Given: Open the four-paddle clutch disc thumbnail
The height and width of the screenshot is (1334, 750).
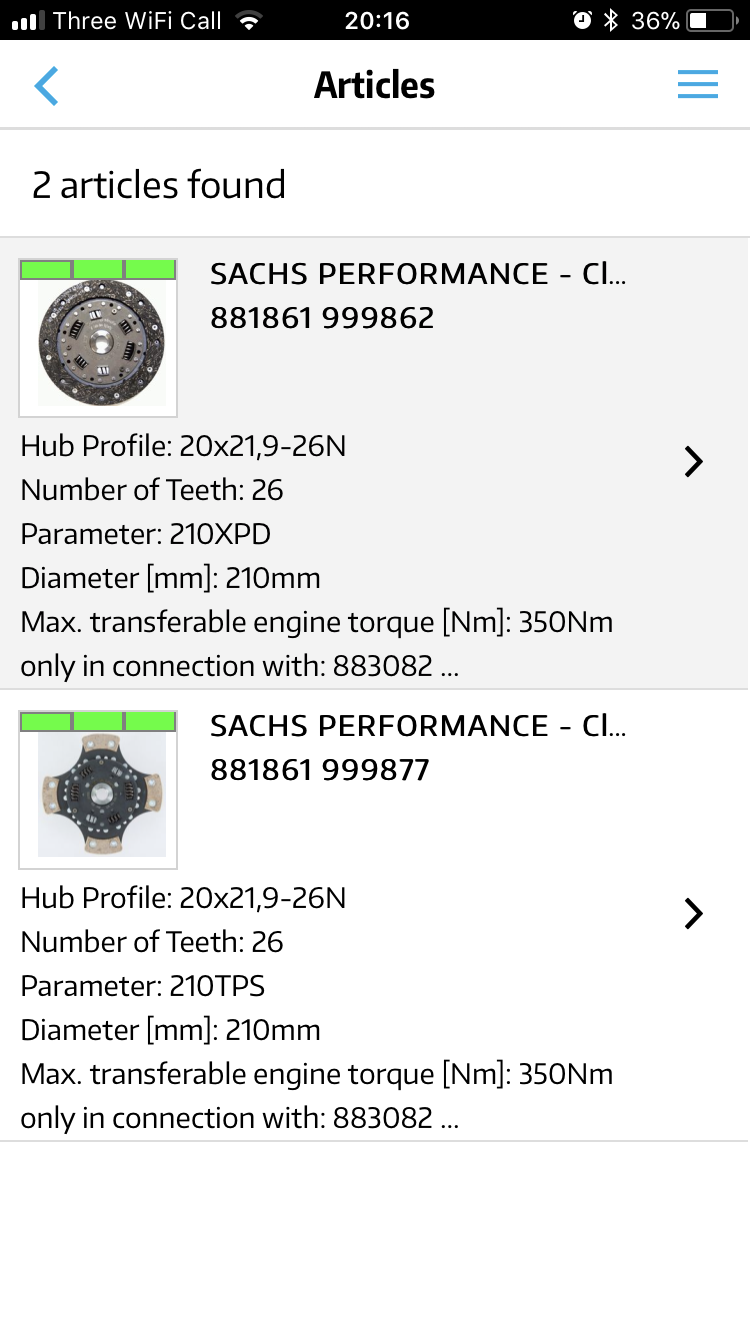Looking at the screenshot, I should (98, 796).
